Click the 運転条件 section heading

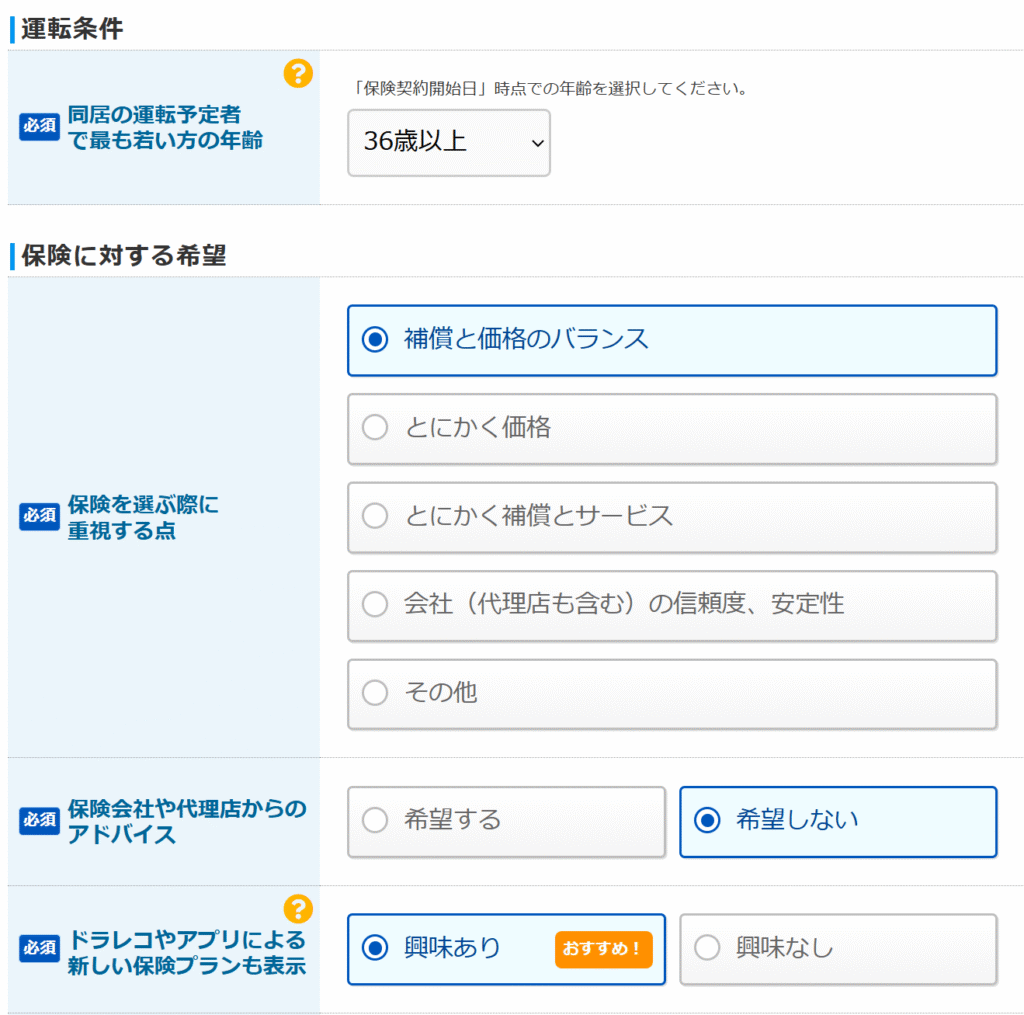pos(72,29)
